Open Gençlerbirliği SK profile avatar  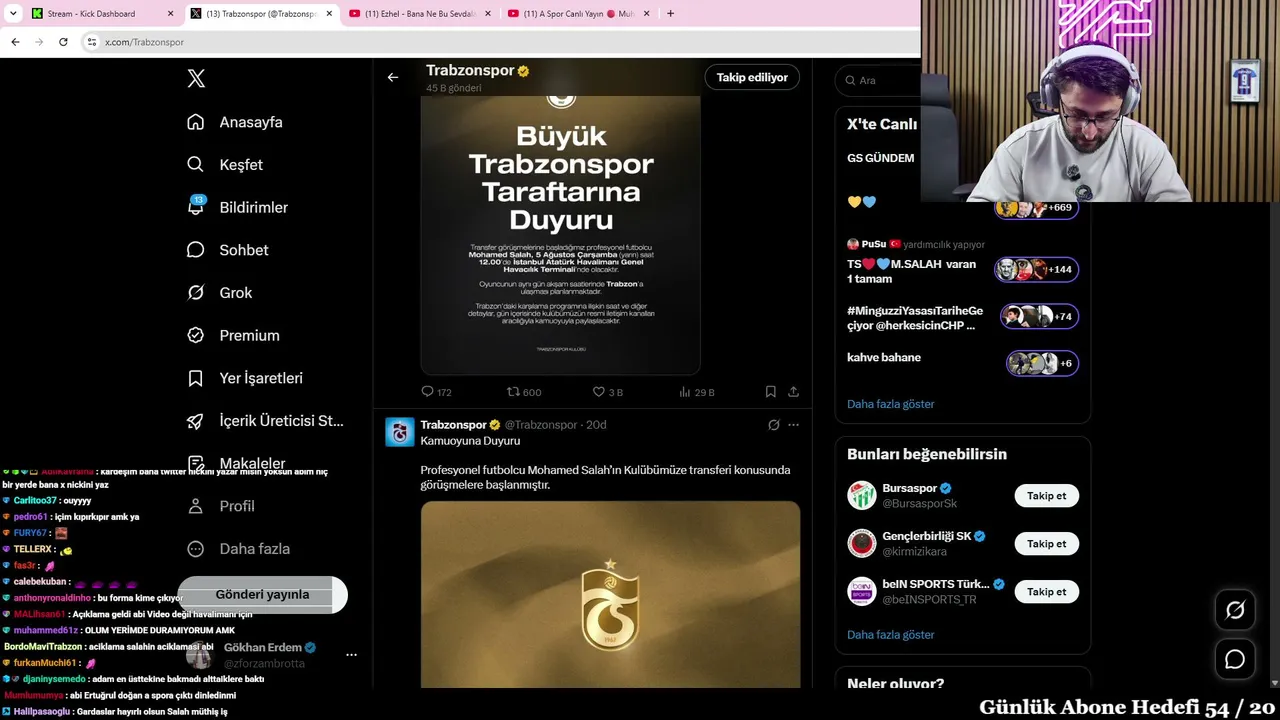[x=862, y=544]
